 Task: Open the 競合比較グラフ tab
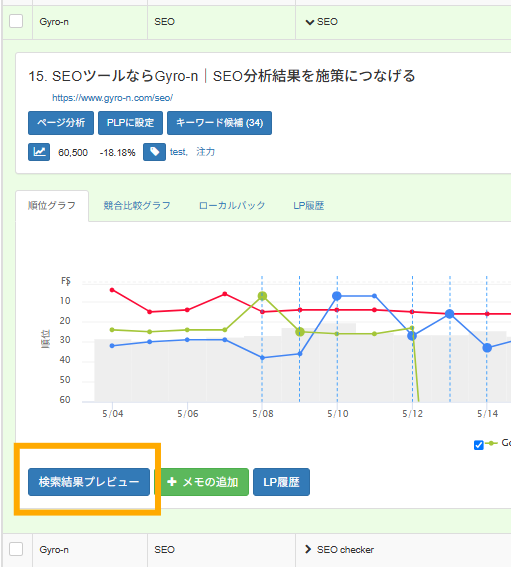tap(137, 205)
